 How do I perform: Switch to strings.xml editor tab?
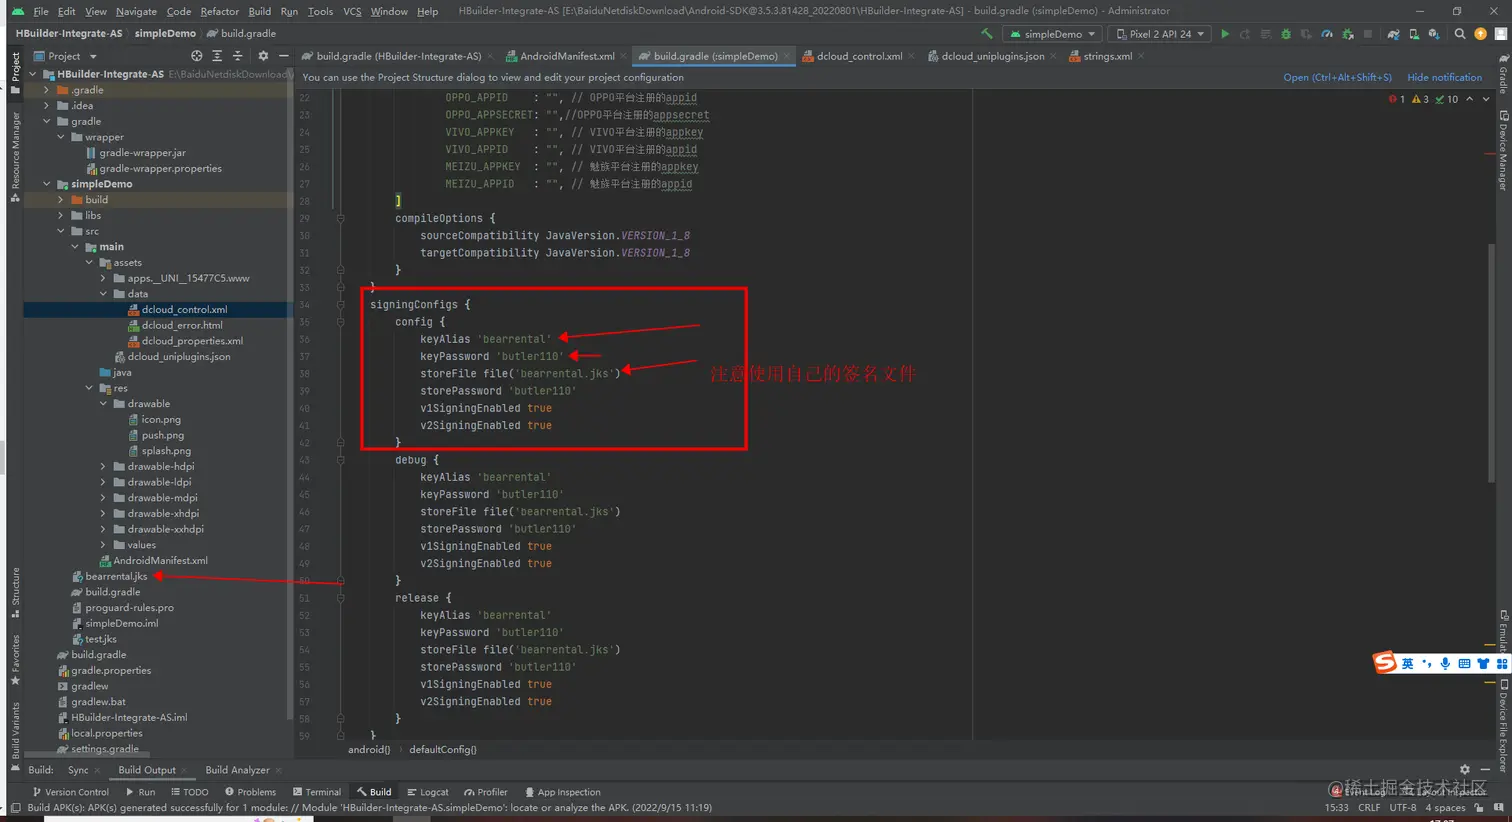point(1107,56)
